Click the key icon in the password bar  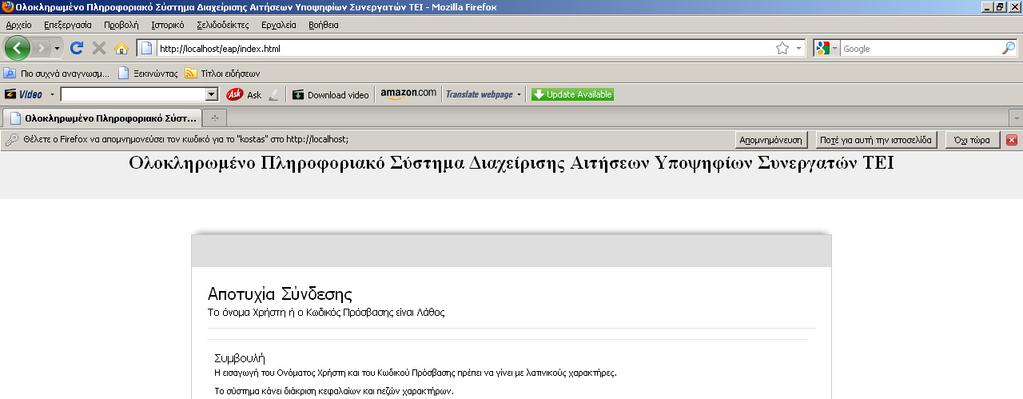point(12,140)
